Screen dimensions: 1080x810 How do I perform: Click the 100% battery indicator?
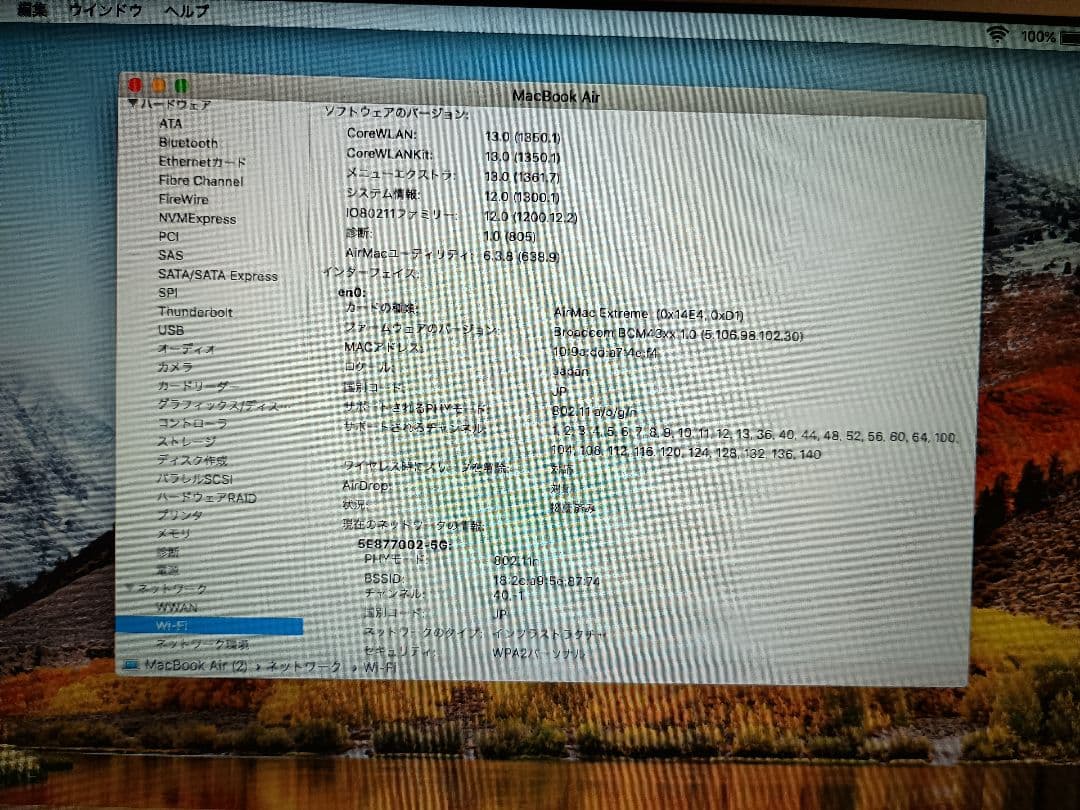click(1038, 37)
